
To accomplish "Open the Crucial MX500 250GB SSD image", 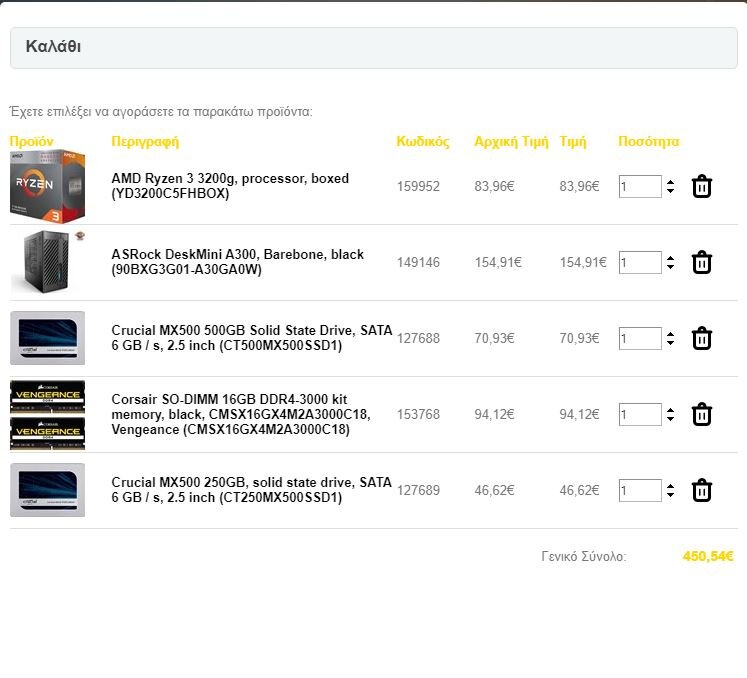I will tap(47, 490).
